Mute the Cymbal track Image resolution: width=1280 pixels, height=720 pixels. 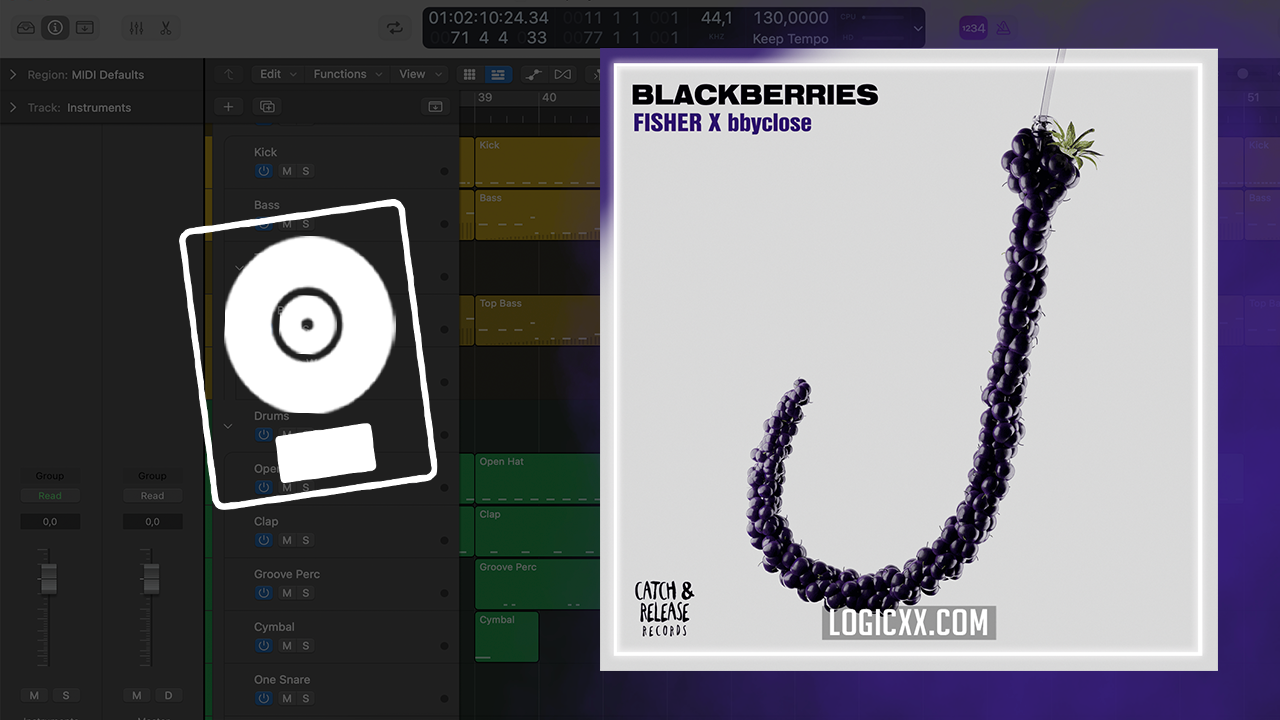[287, 646]
